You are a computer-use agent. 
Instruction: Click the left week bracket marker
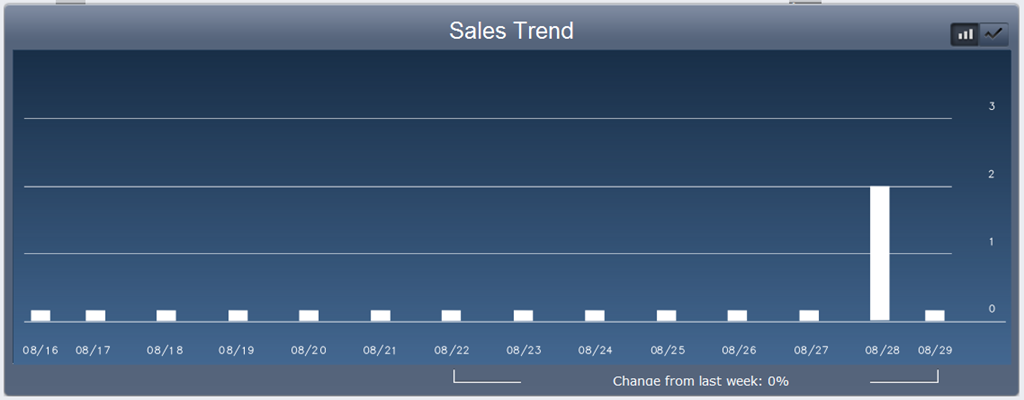[487, 378]
